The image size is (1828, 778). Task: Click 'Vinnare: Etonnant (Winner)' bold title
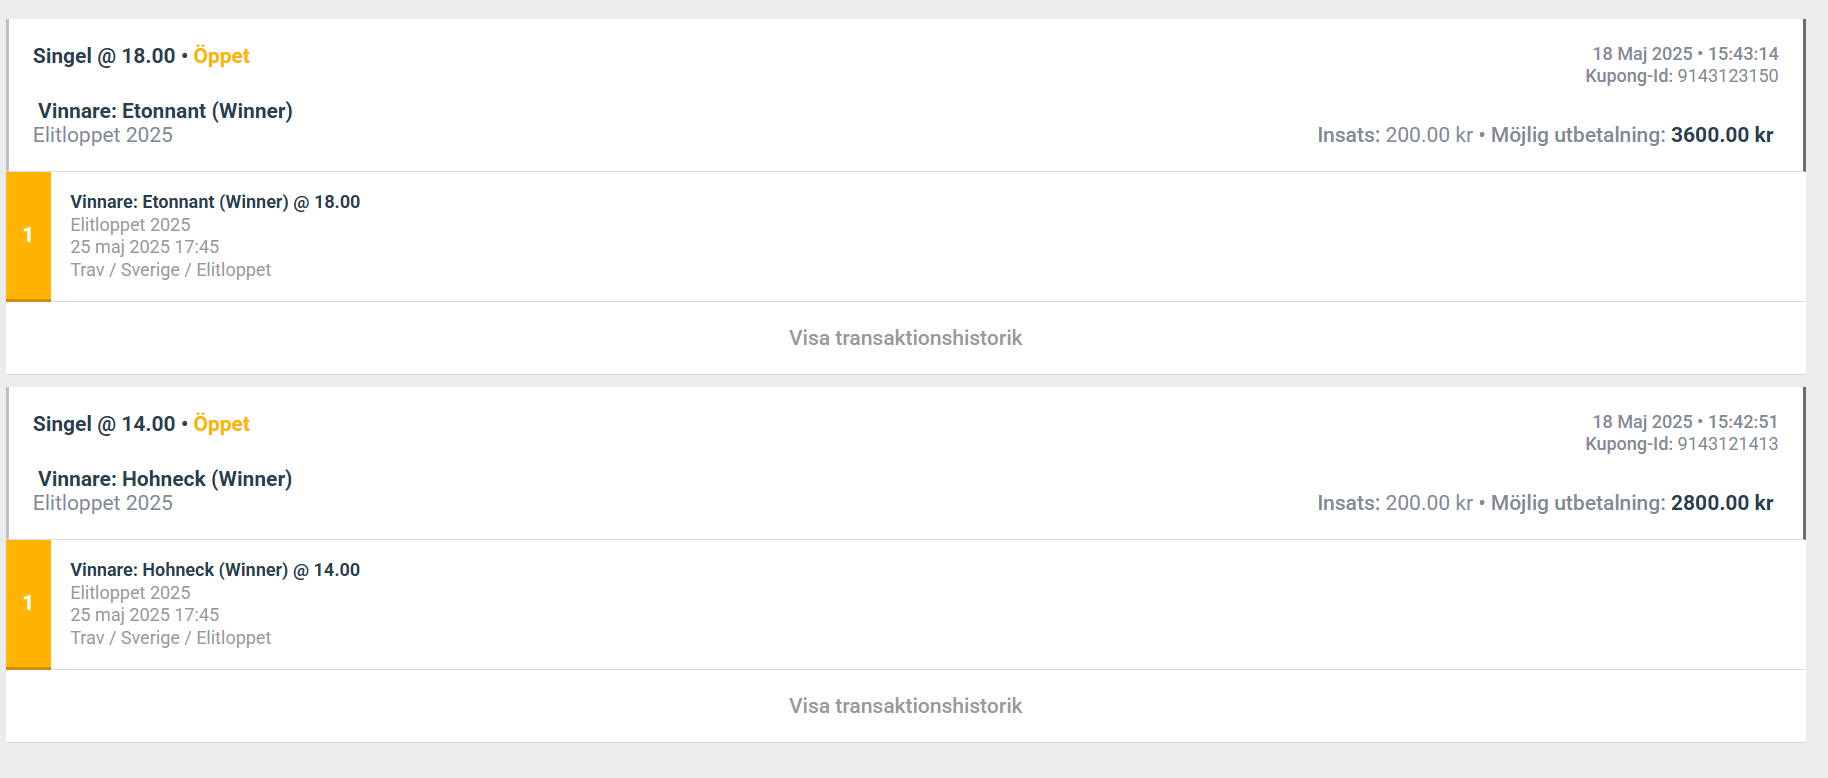tap(165, 111)
